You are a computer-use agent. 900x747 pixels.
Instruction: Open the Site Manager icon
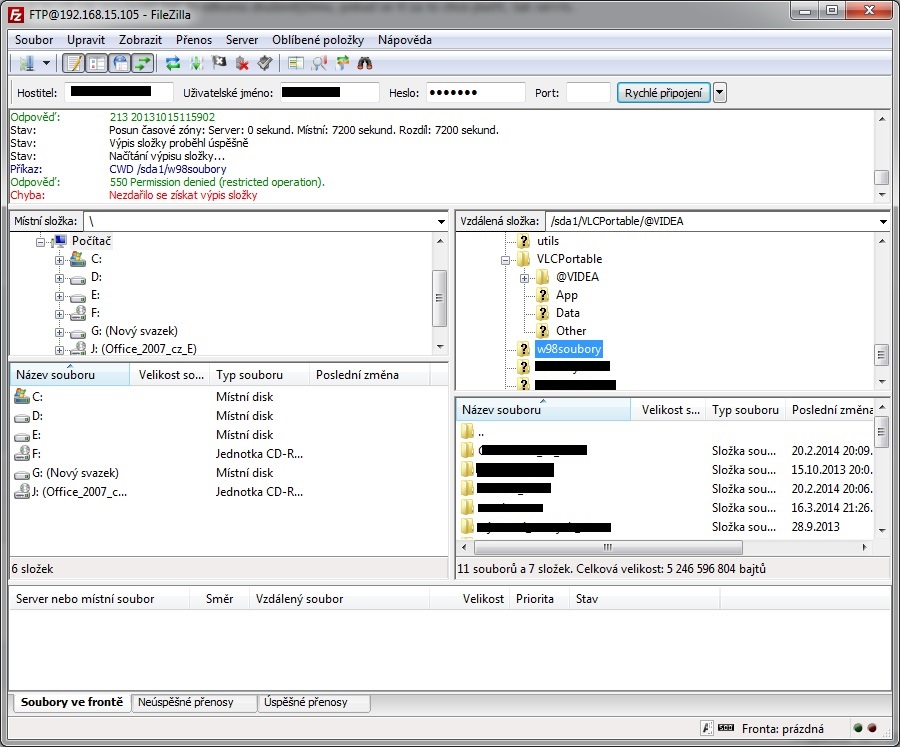coord(25,64)
